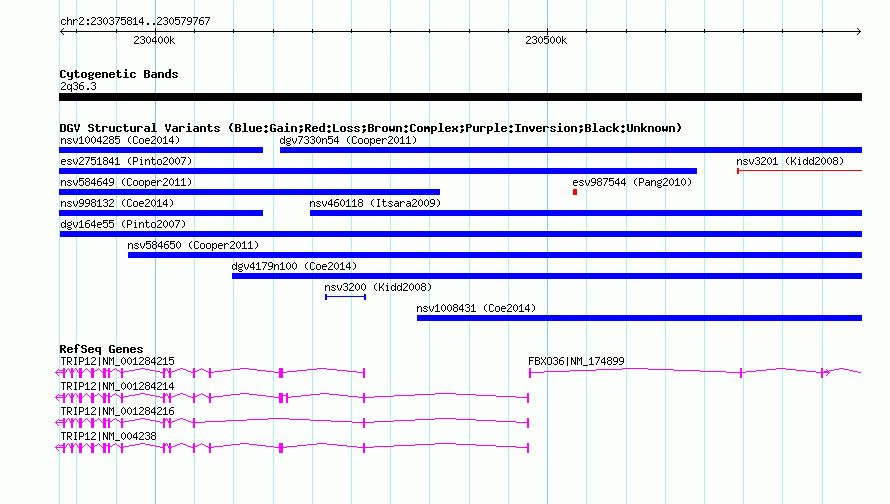Select the TRIP12 NM_001284214 transcript glyph
Image resolution: width=890 pixels, height=504 pixels.
point(292,397)
